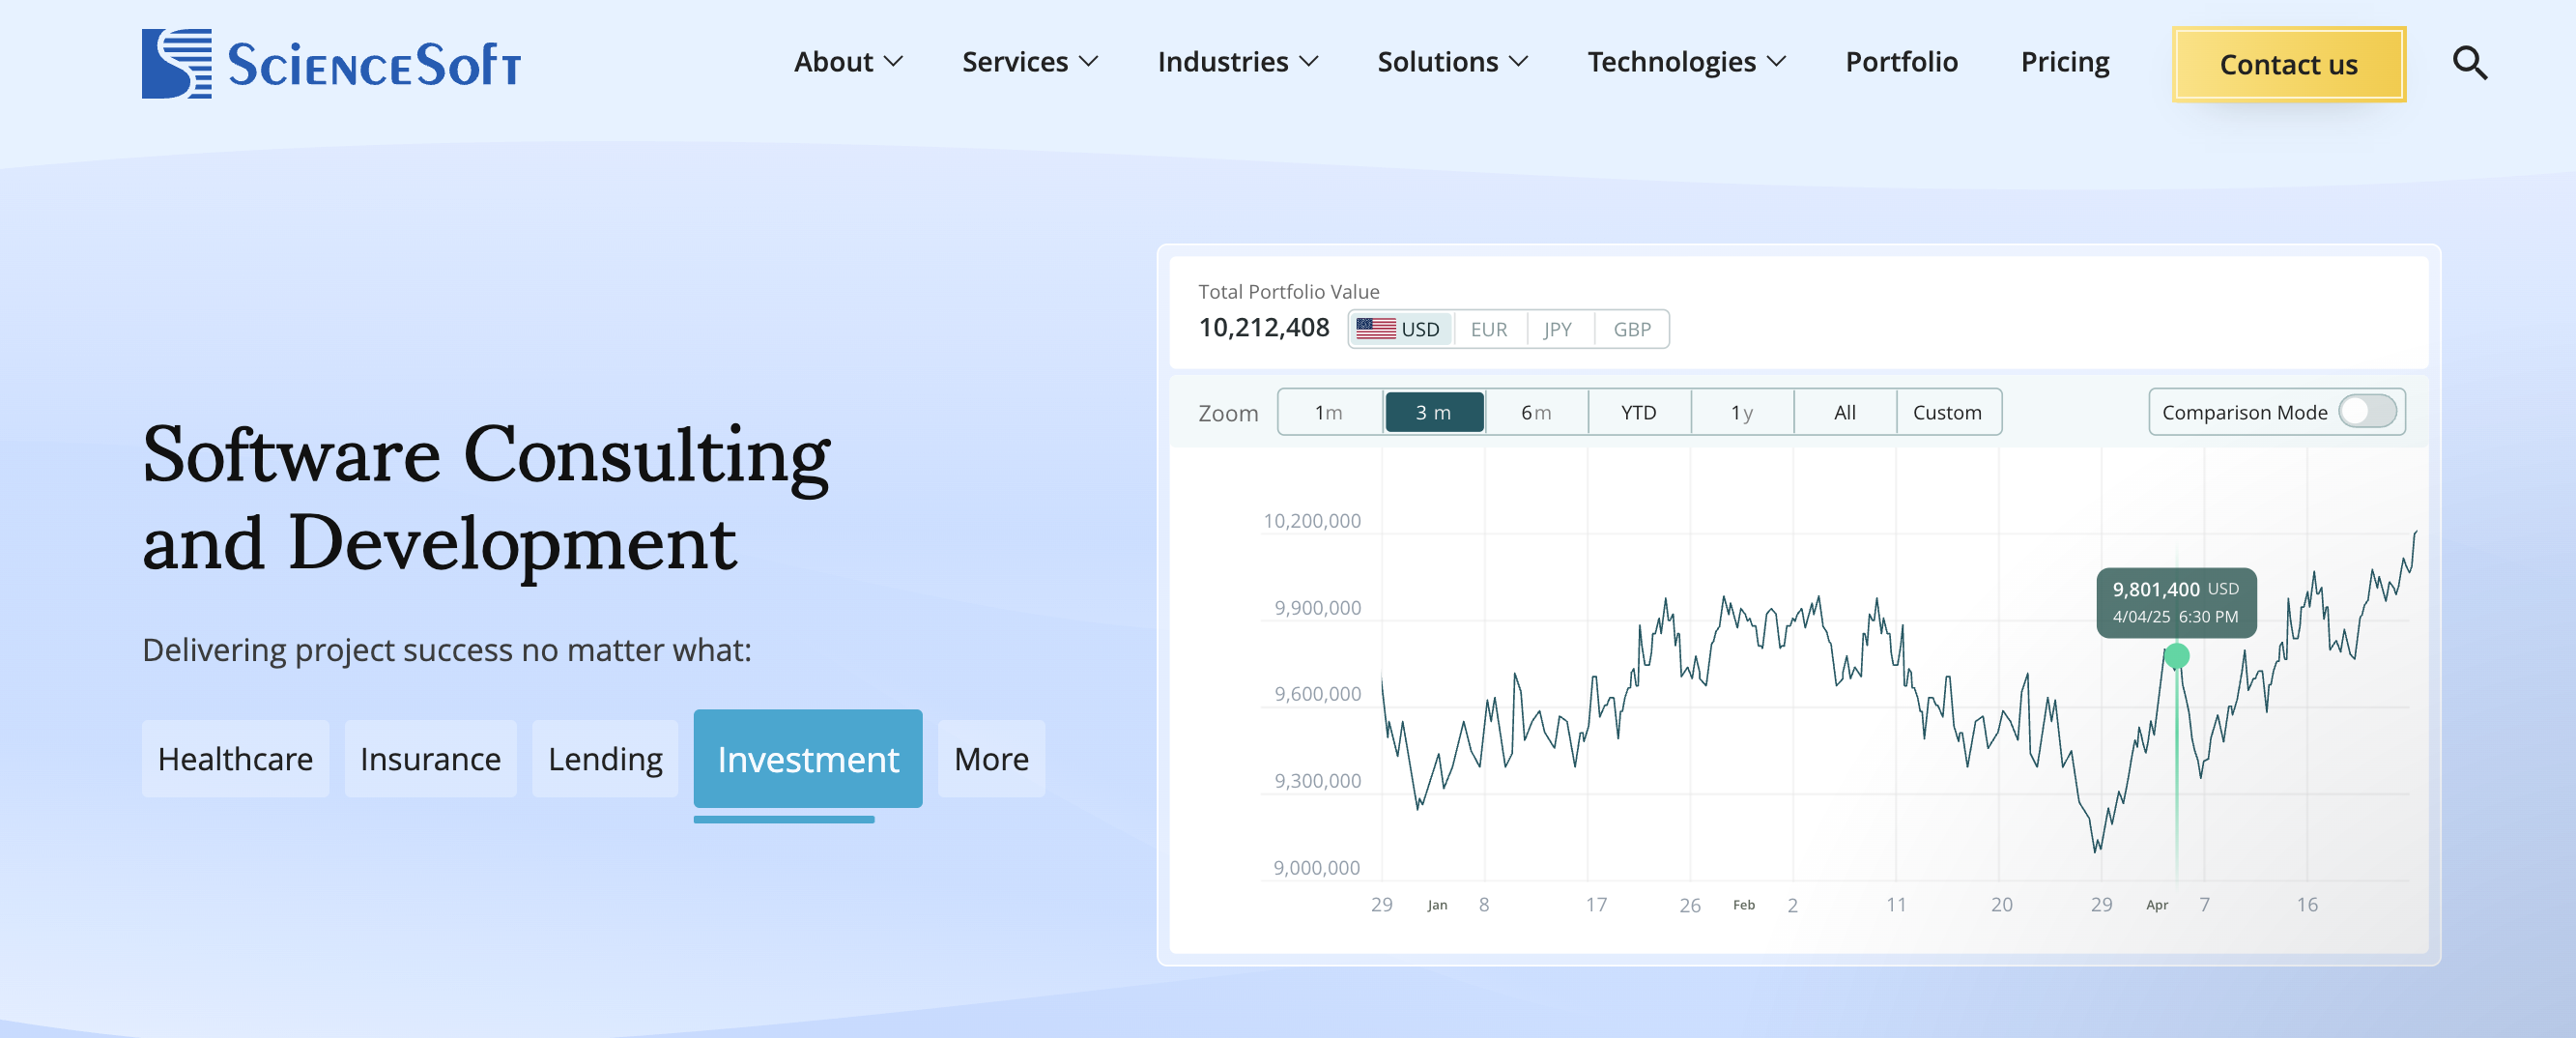
Task: Open the Industries dropdown
Action: (1237, 62)
